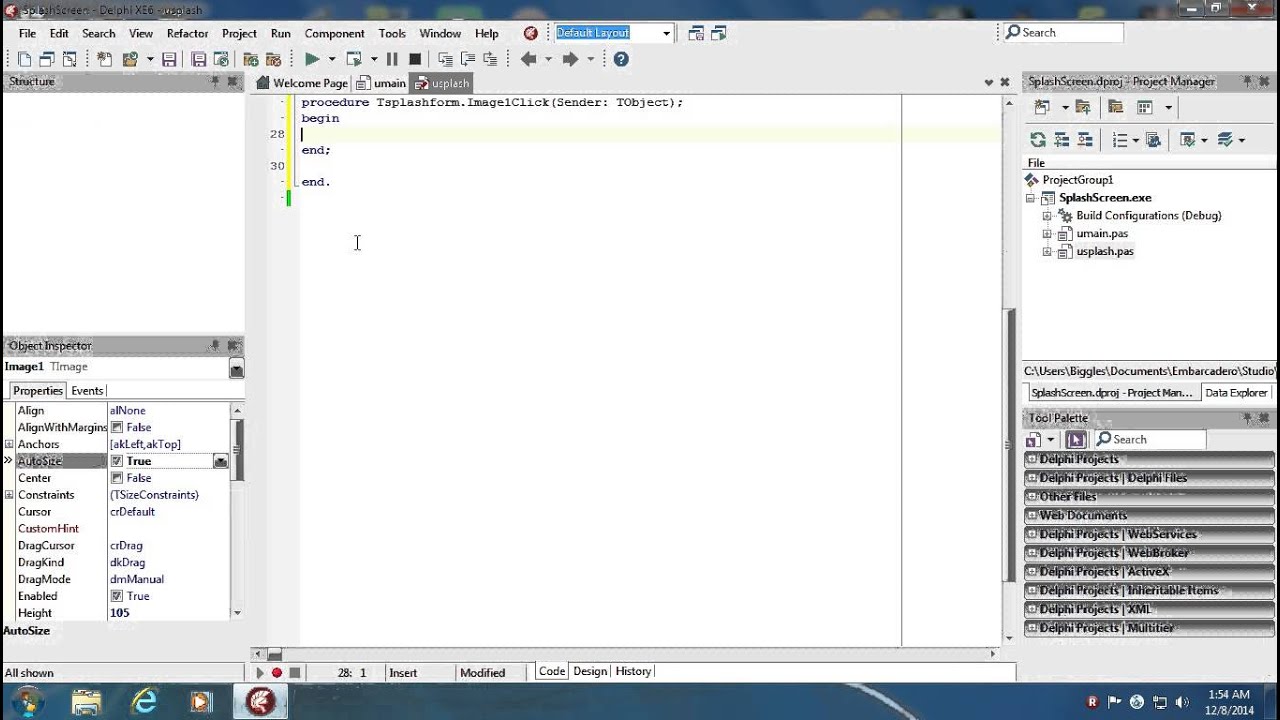Open dropdown arrow next to Open icon
Image resolution: width=1280 pixels, height=720 pixels.
click(x=150, y=59)
